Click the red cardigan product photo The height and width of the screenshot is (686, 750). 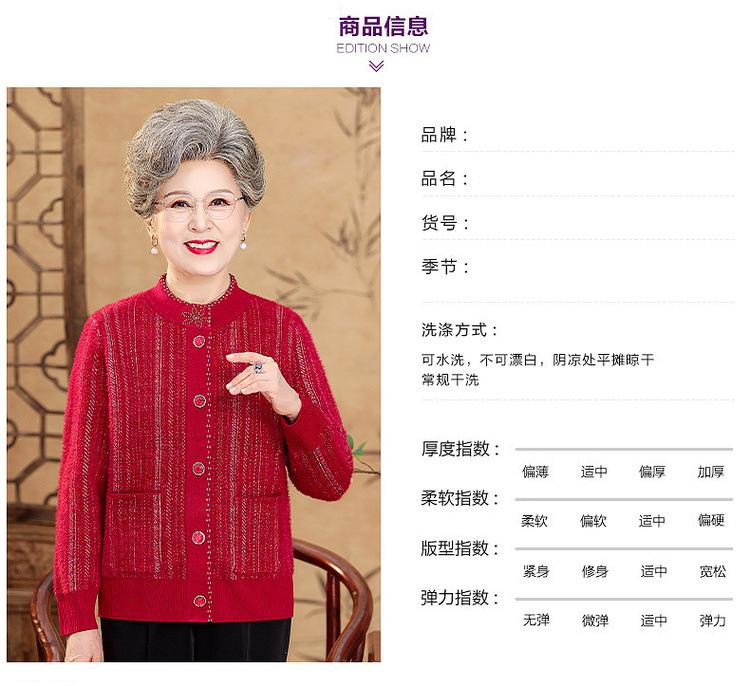click(x=194, y=375)
